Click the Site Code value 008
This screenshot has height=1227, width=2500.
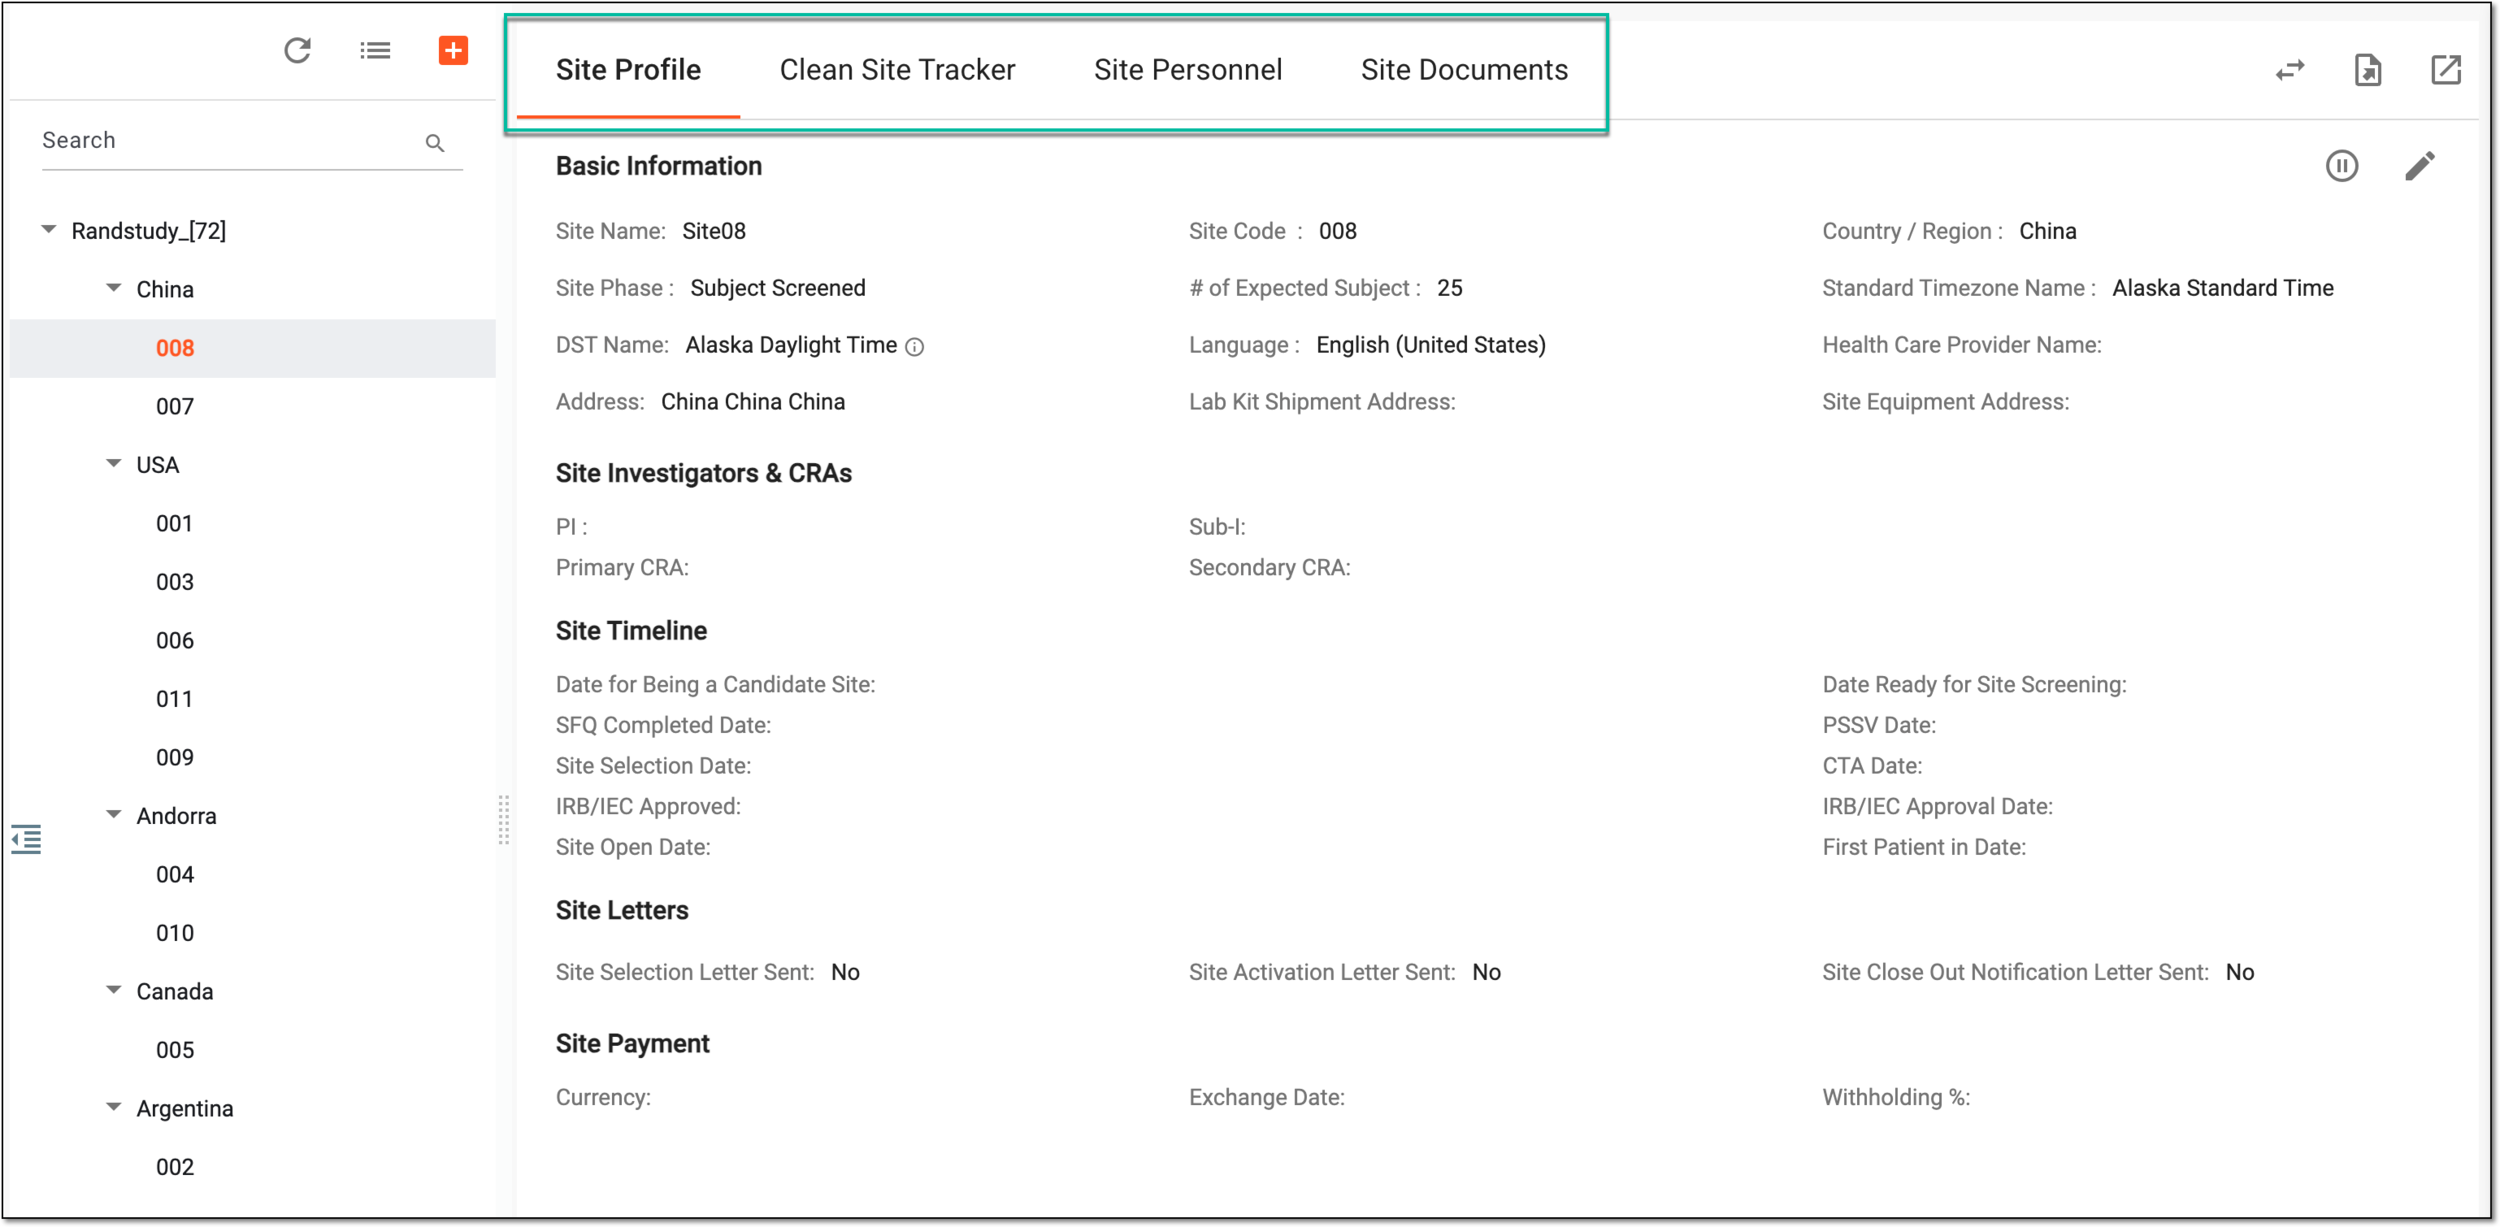[x=1338, y=231]
